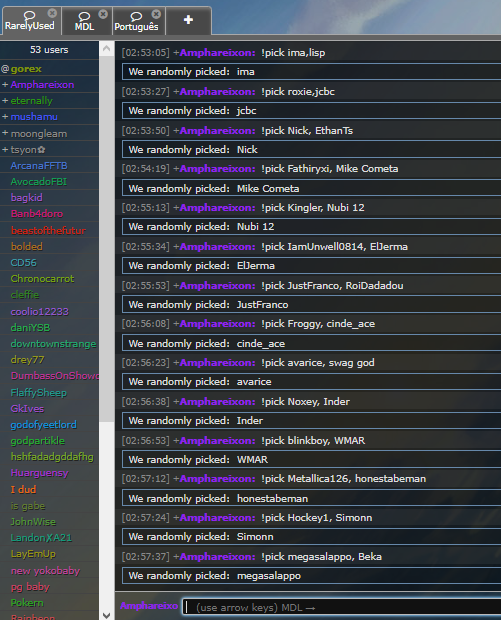Select user godofyeetlord in the list
Screen dimensions: 501x620
tap(43, 425)
